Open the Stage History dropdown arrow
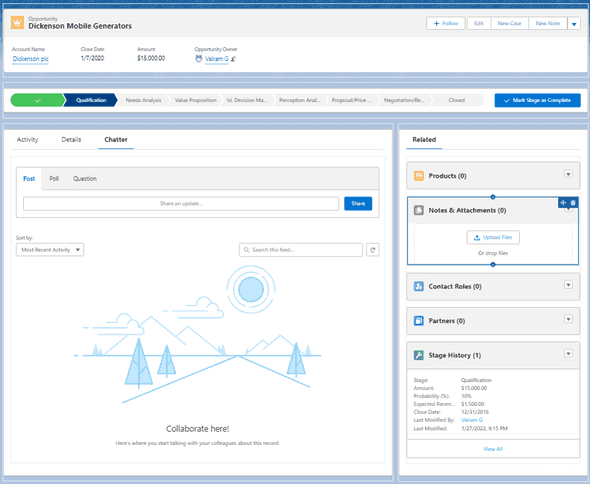590x484 pixels. click(568, 354)
